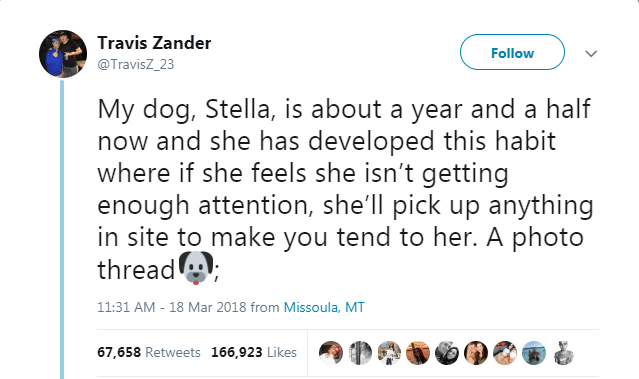Open Travis Zander's profile picture
The width and height of the screenshot is (639, 379).
tap(63, 53)
